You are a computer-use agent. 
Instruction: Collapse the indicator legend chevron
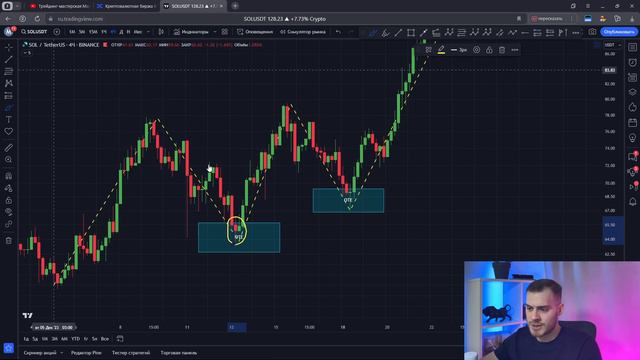27,53
